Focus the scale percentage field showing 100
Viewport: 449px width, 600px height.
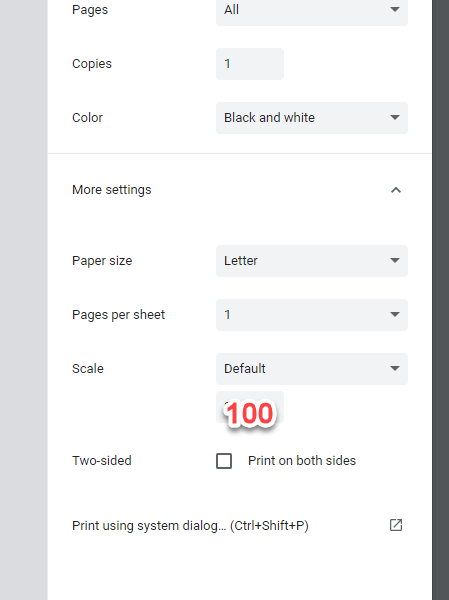250,407
